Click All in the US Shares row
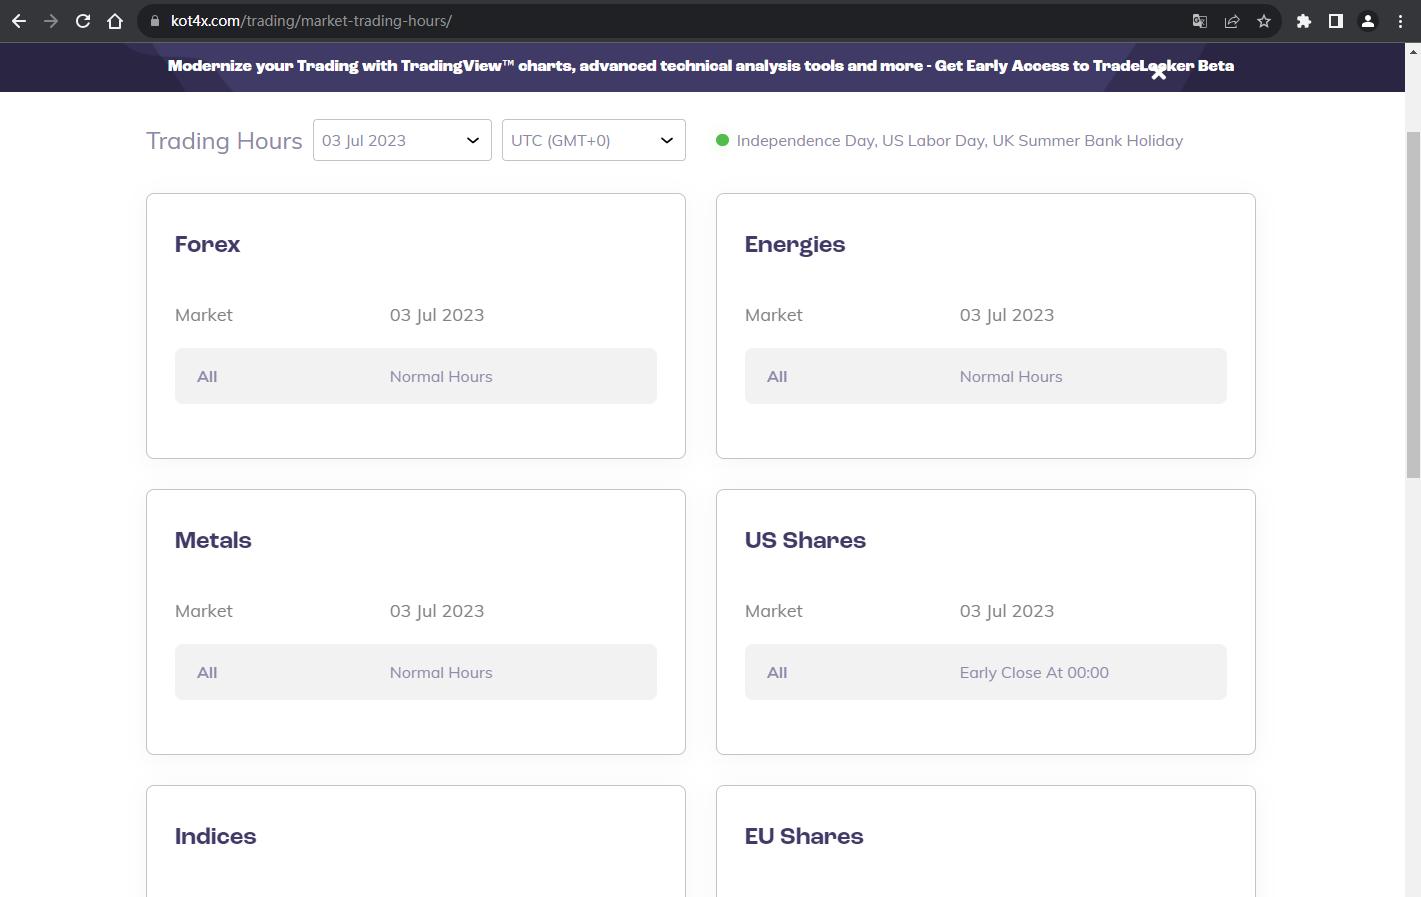Viewport: 1421px width, 897px height. pyautogui.click(x=777, y=673)
